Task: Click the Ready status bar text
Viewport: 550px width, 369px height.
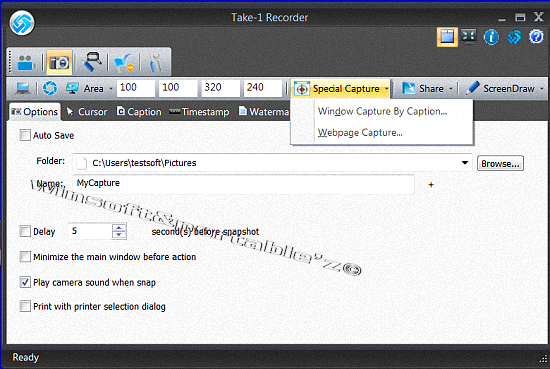Action: [x=26, y=357]
